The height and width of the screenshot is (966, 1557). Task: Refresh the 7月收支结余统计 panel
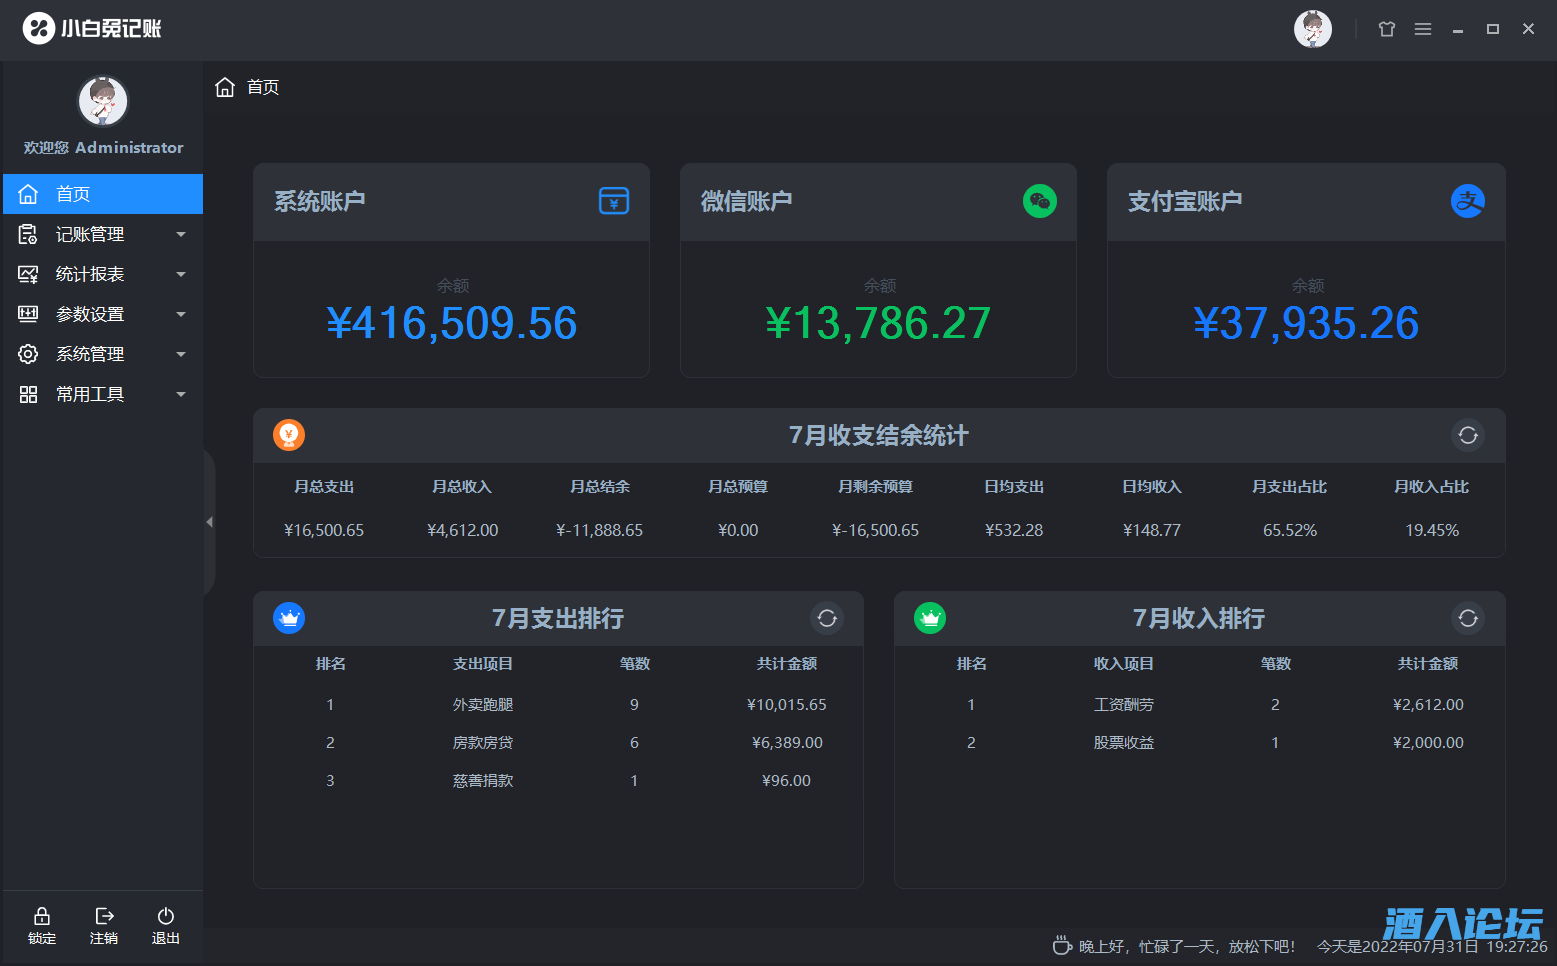pyautogui.click(x=1467, y=435)
